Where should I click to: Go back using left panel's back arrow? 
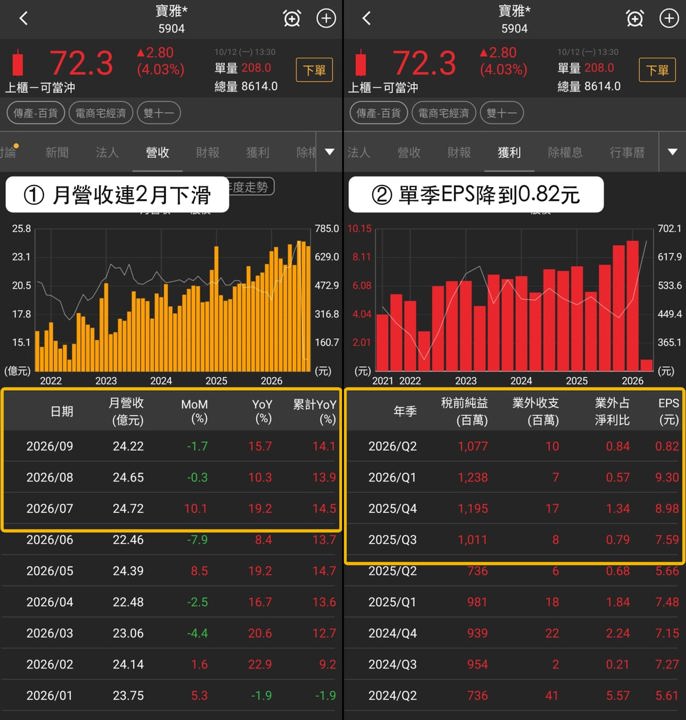[24, 18]
